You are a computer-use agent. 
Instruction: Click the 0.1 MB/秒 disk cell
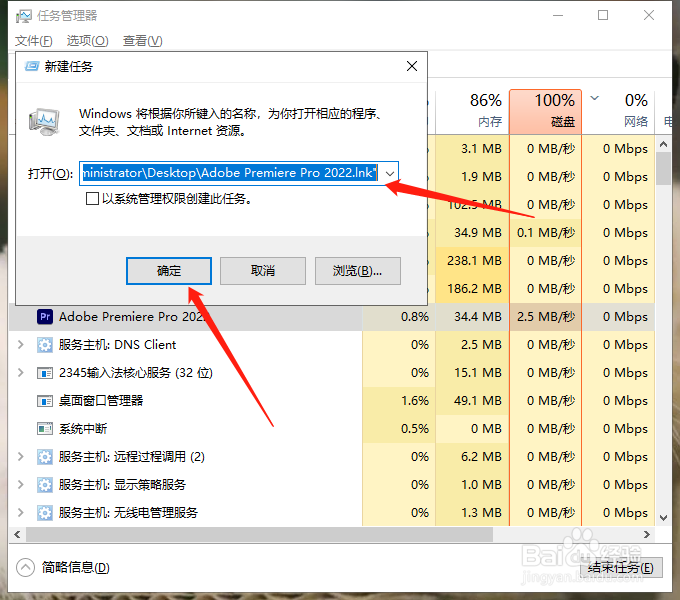tap(546, 233)
